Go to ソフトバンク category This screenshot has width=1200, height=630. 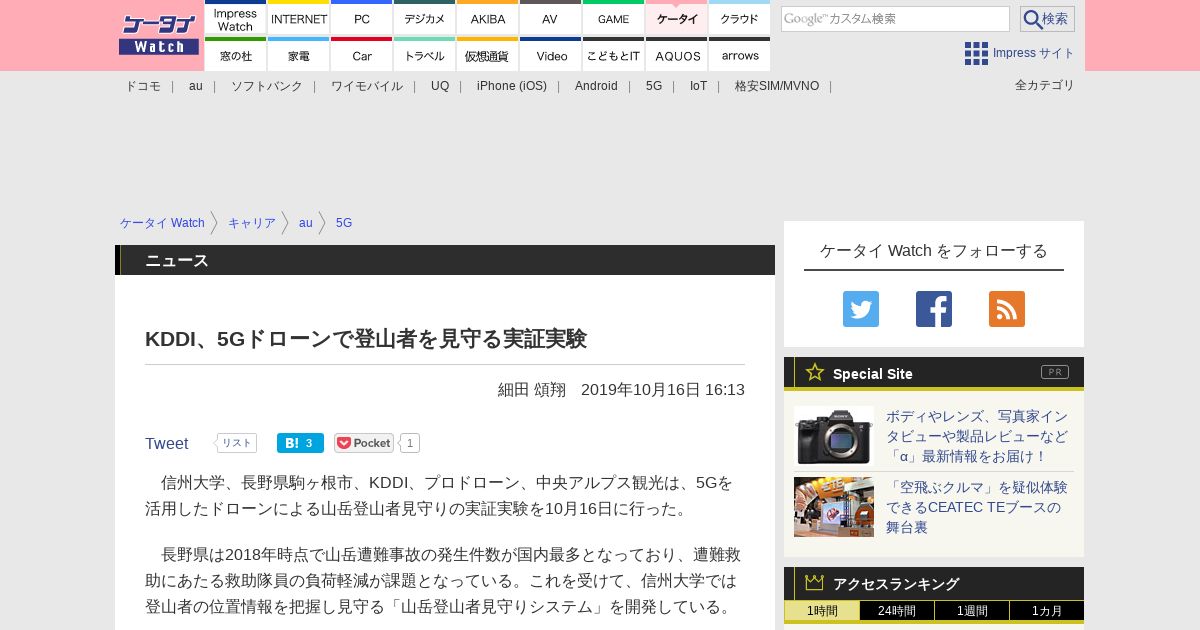[267, 86]
